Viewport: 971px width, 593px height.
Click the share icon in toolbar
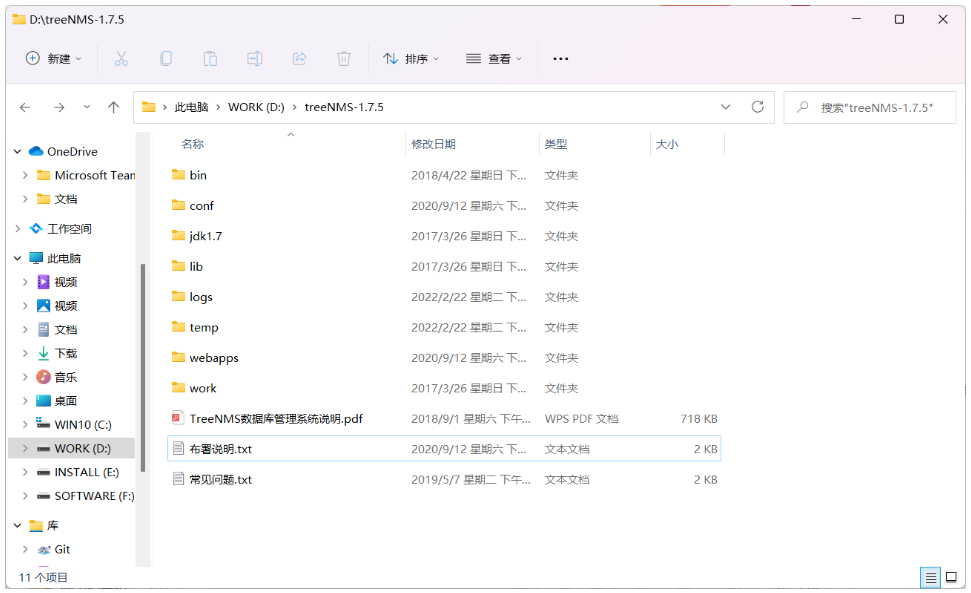(299, 59)
